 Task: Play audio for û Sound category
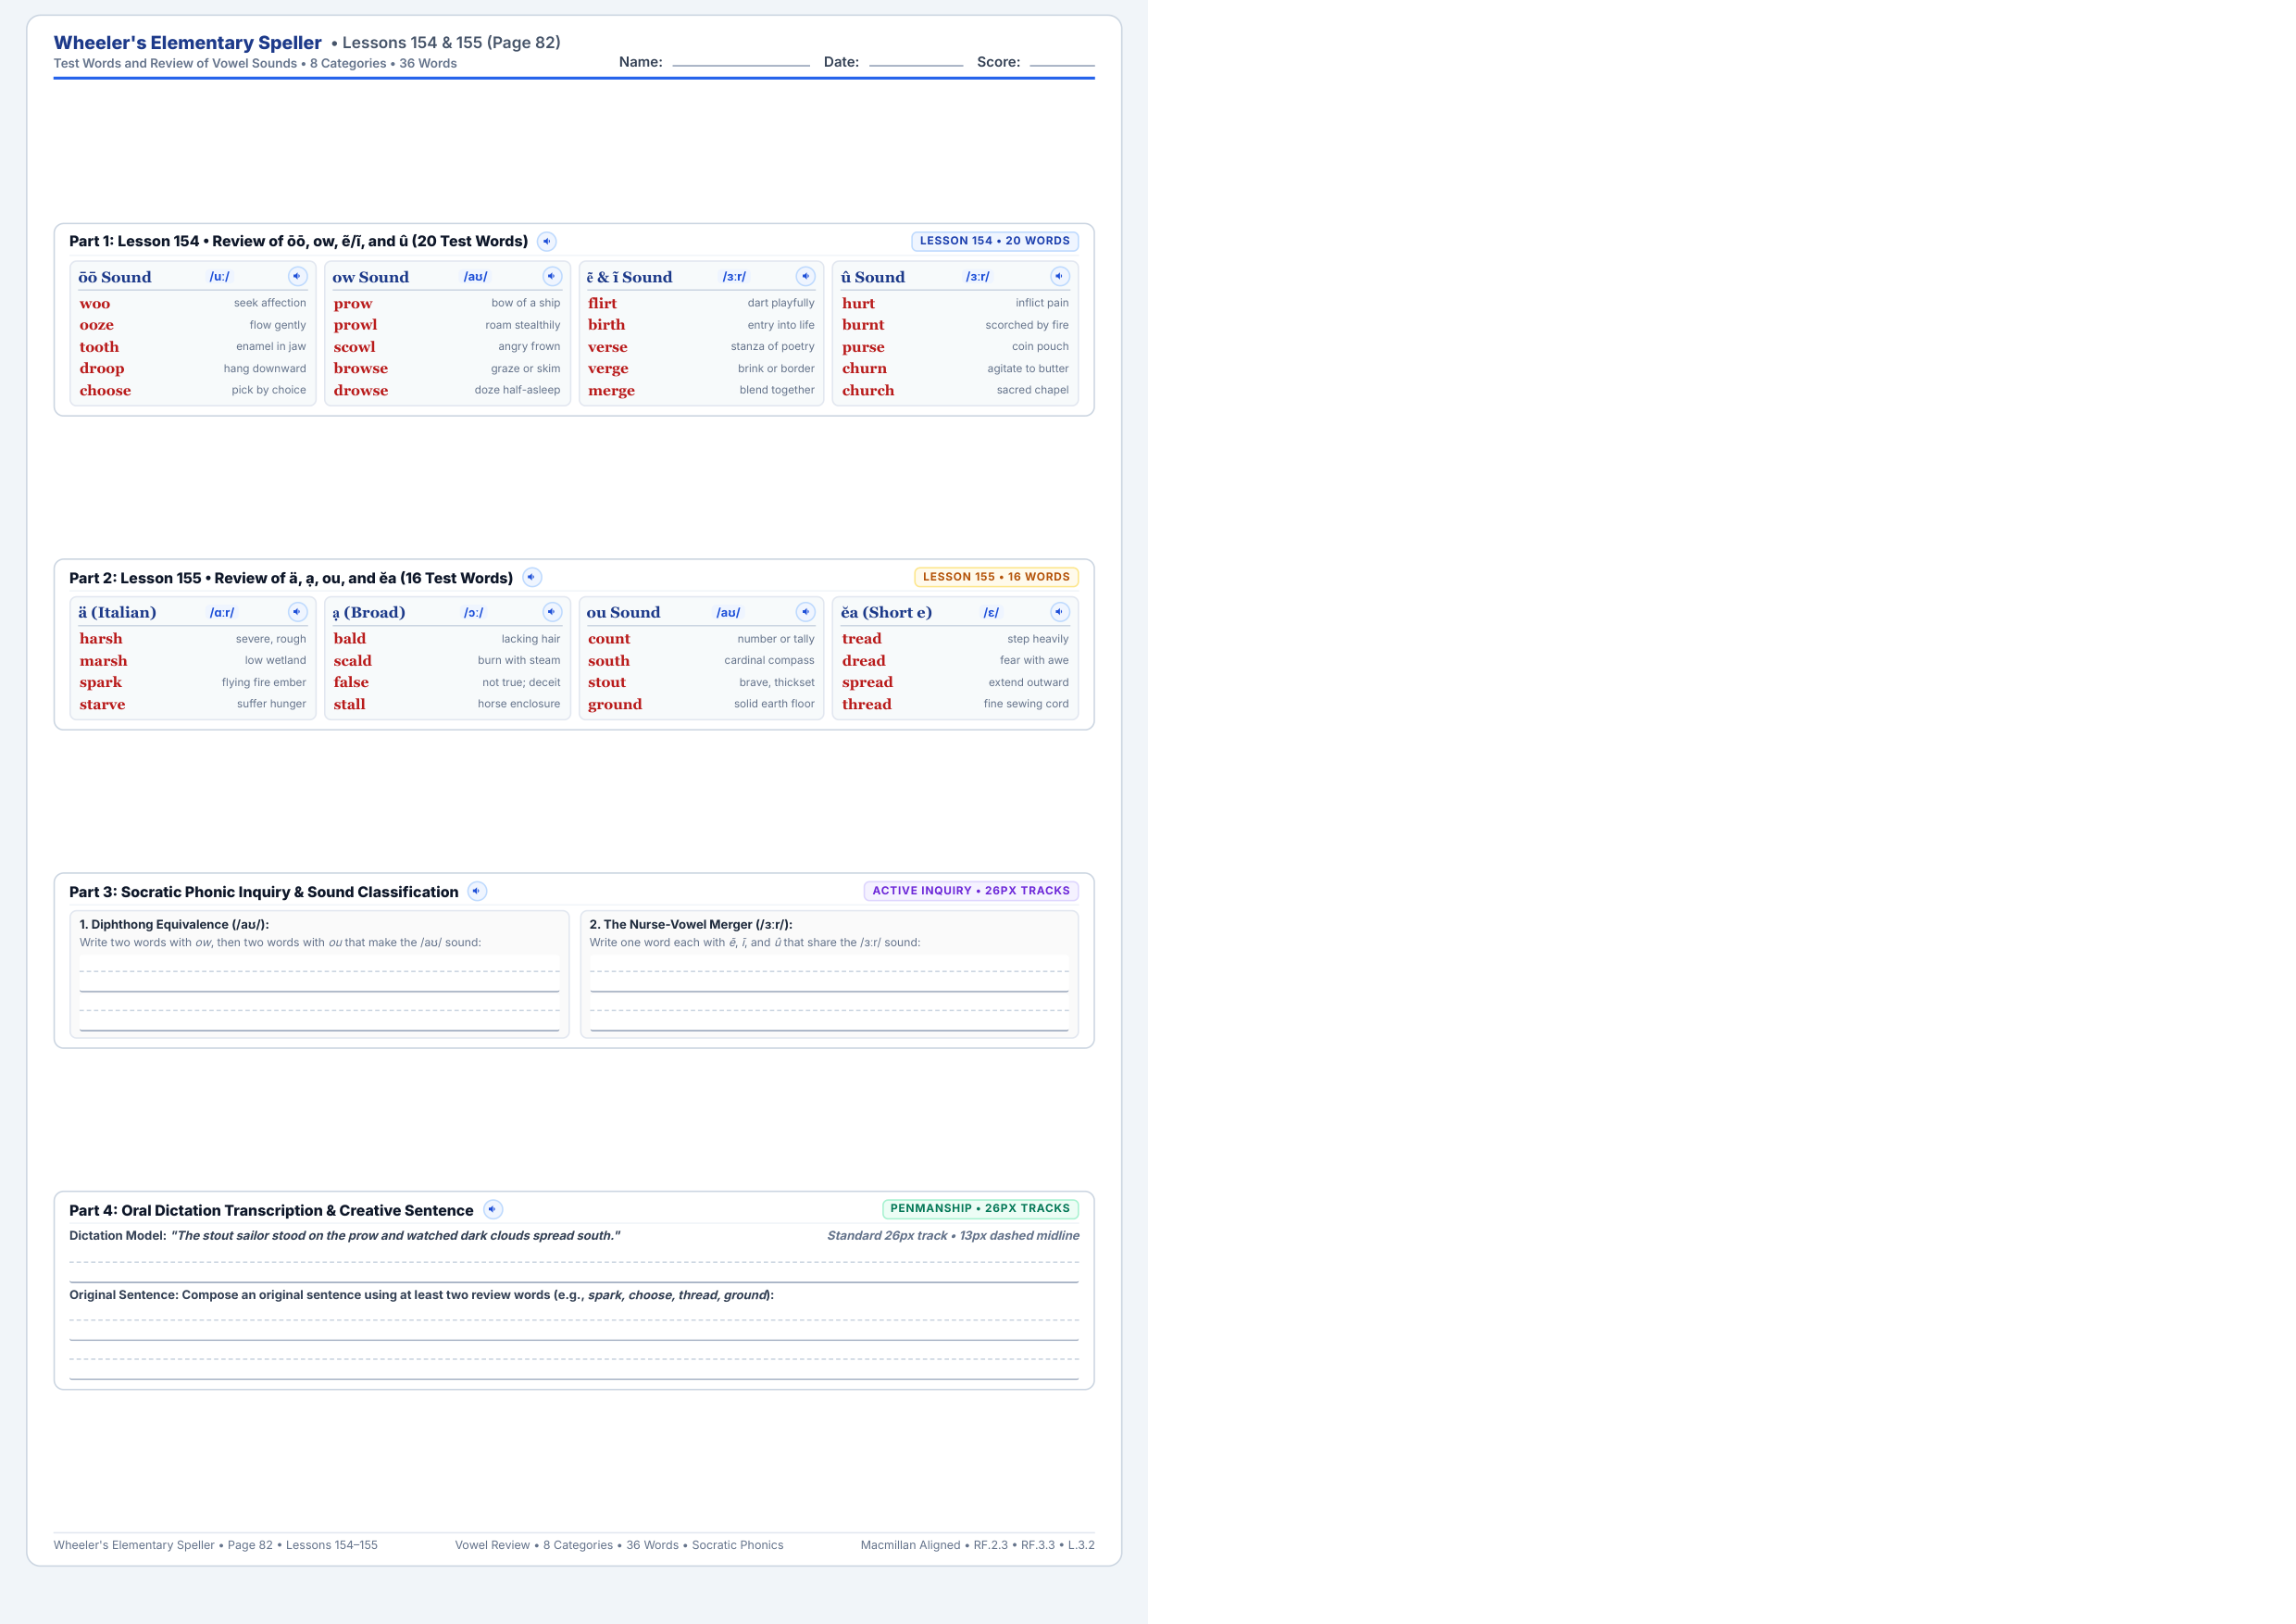[1060, 276]
